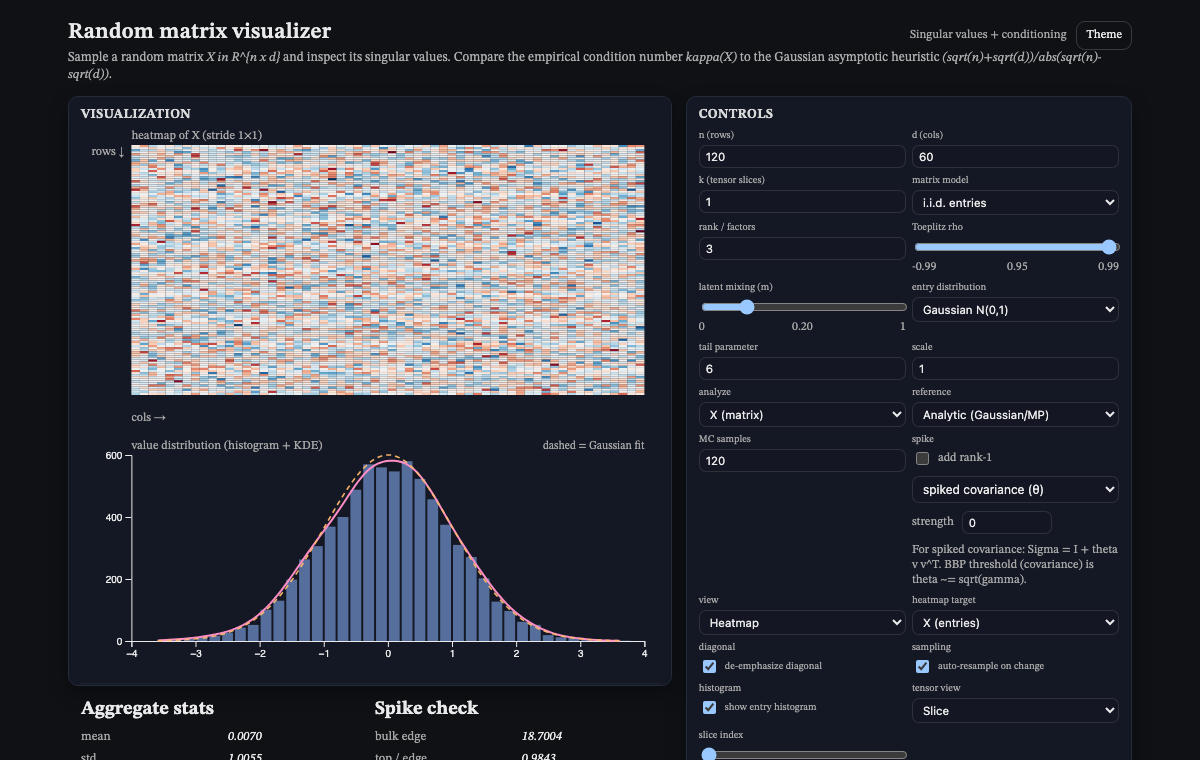The image size is (1200, 760).
Task: Click the slice index slider
Action: click(803, 755)
